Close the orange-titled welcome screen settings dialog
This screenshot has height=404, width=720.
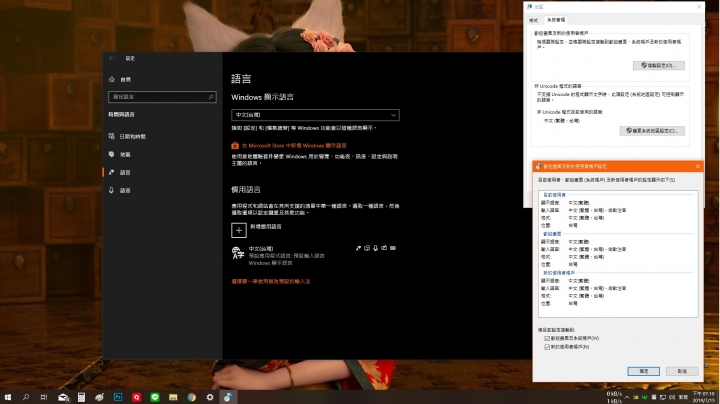(x=698, y=166)
